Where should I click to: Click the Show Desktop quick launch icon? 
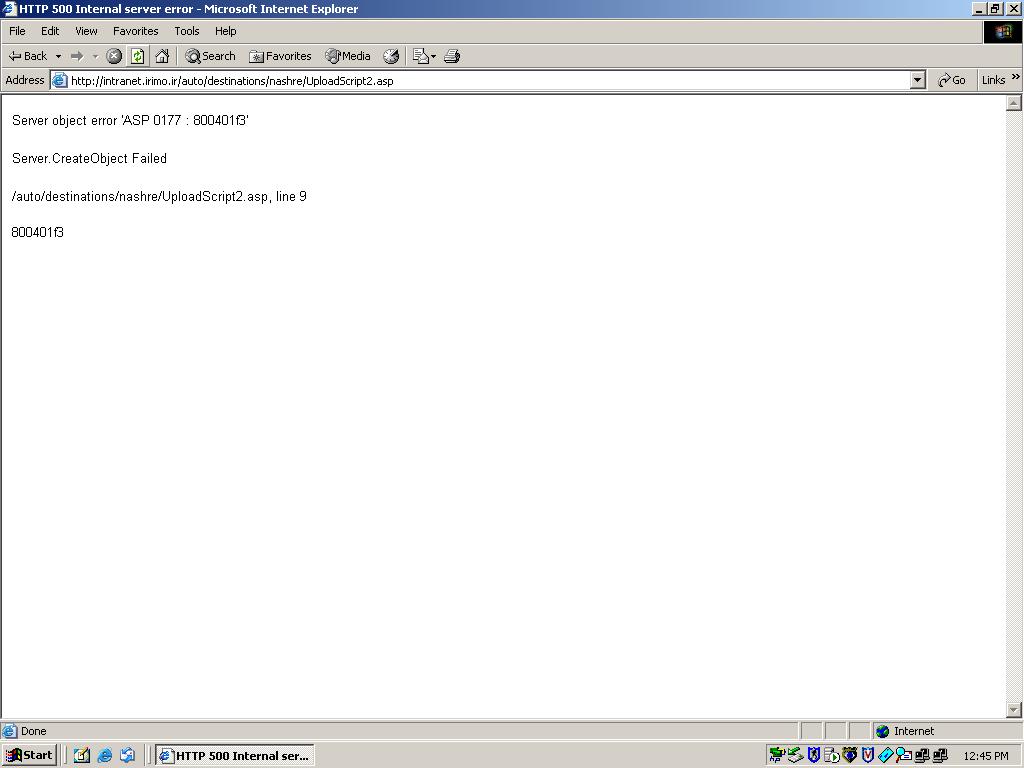(x=82, y=756)
